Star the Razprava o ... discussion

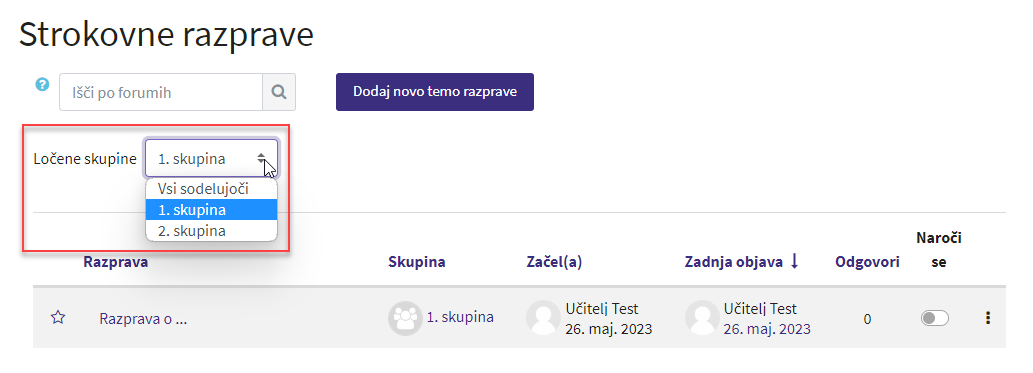[x=58, y=318]
